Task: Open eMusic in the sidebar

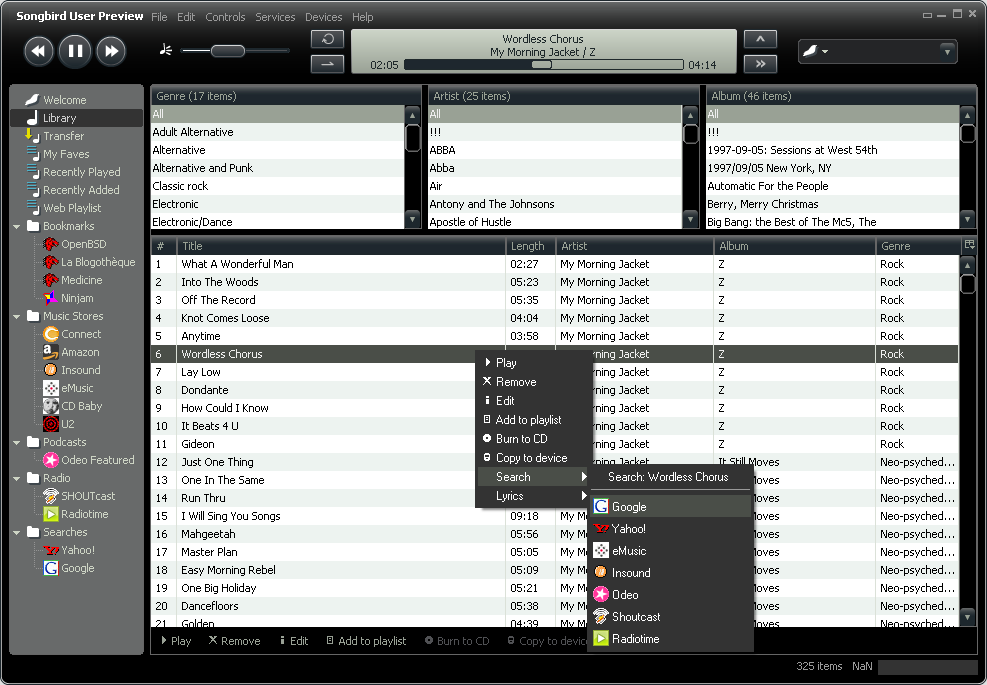Action: click(x=77, y=388)
